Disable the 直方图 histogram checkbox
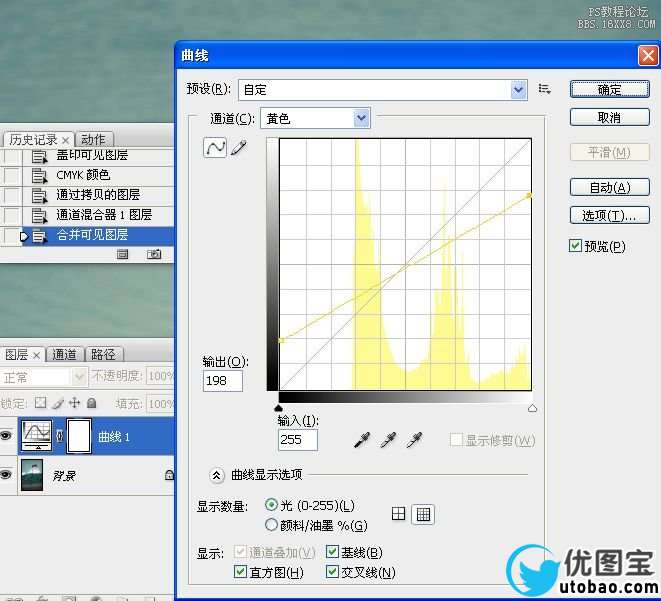 tap(240, 572)
